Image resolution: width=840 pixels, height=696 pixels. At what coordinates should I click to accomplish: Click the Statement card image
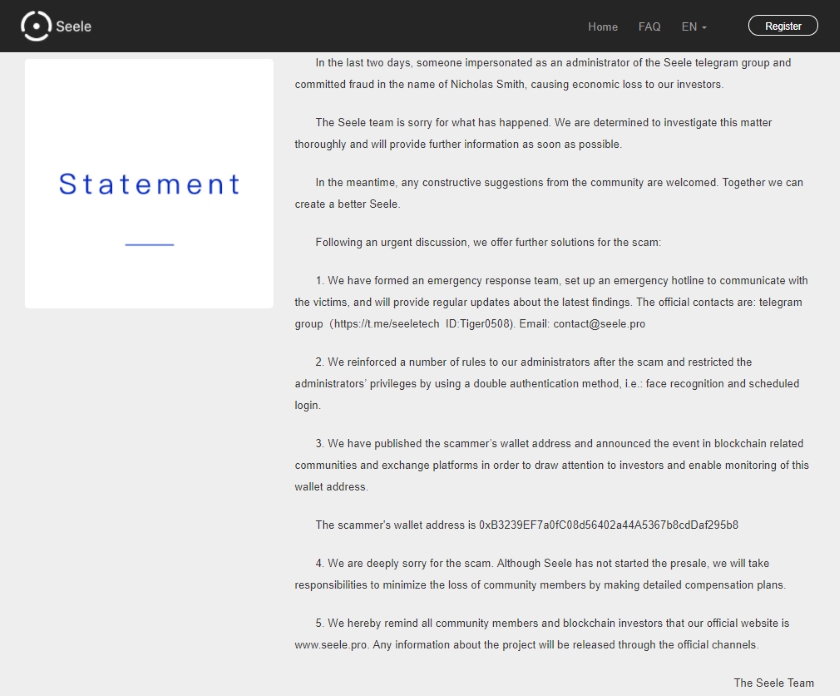coord(149,183)
